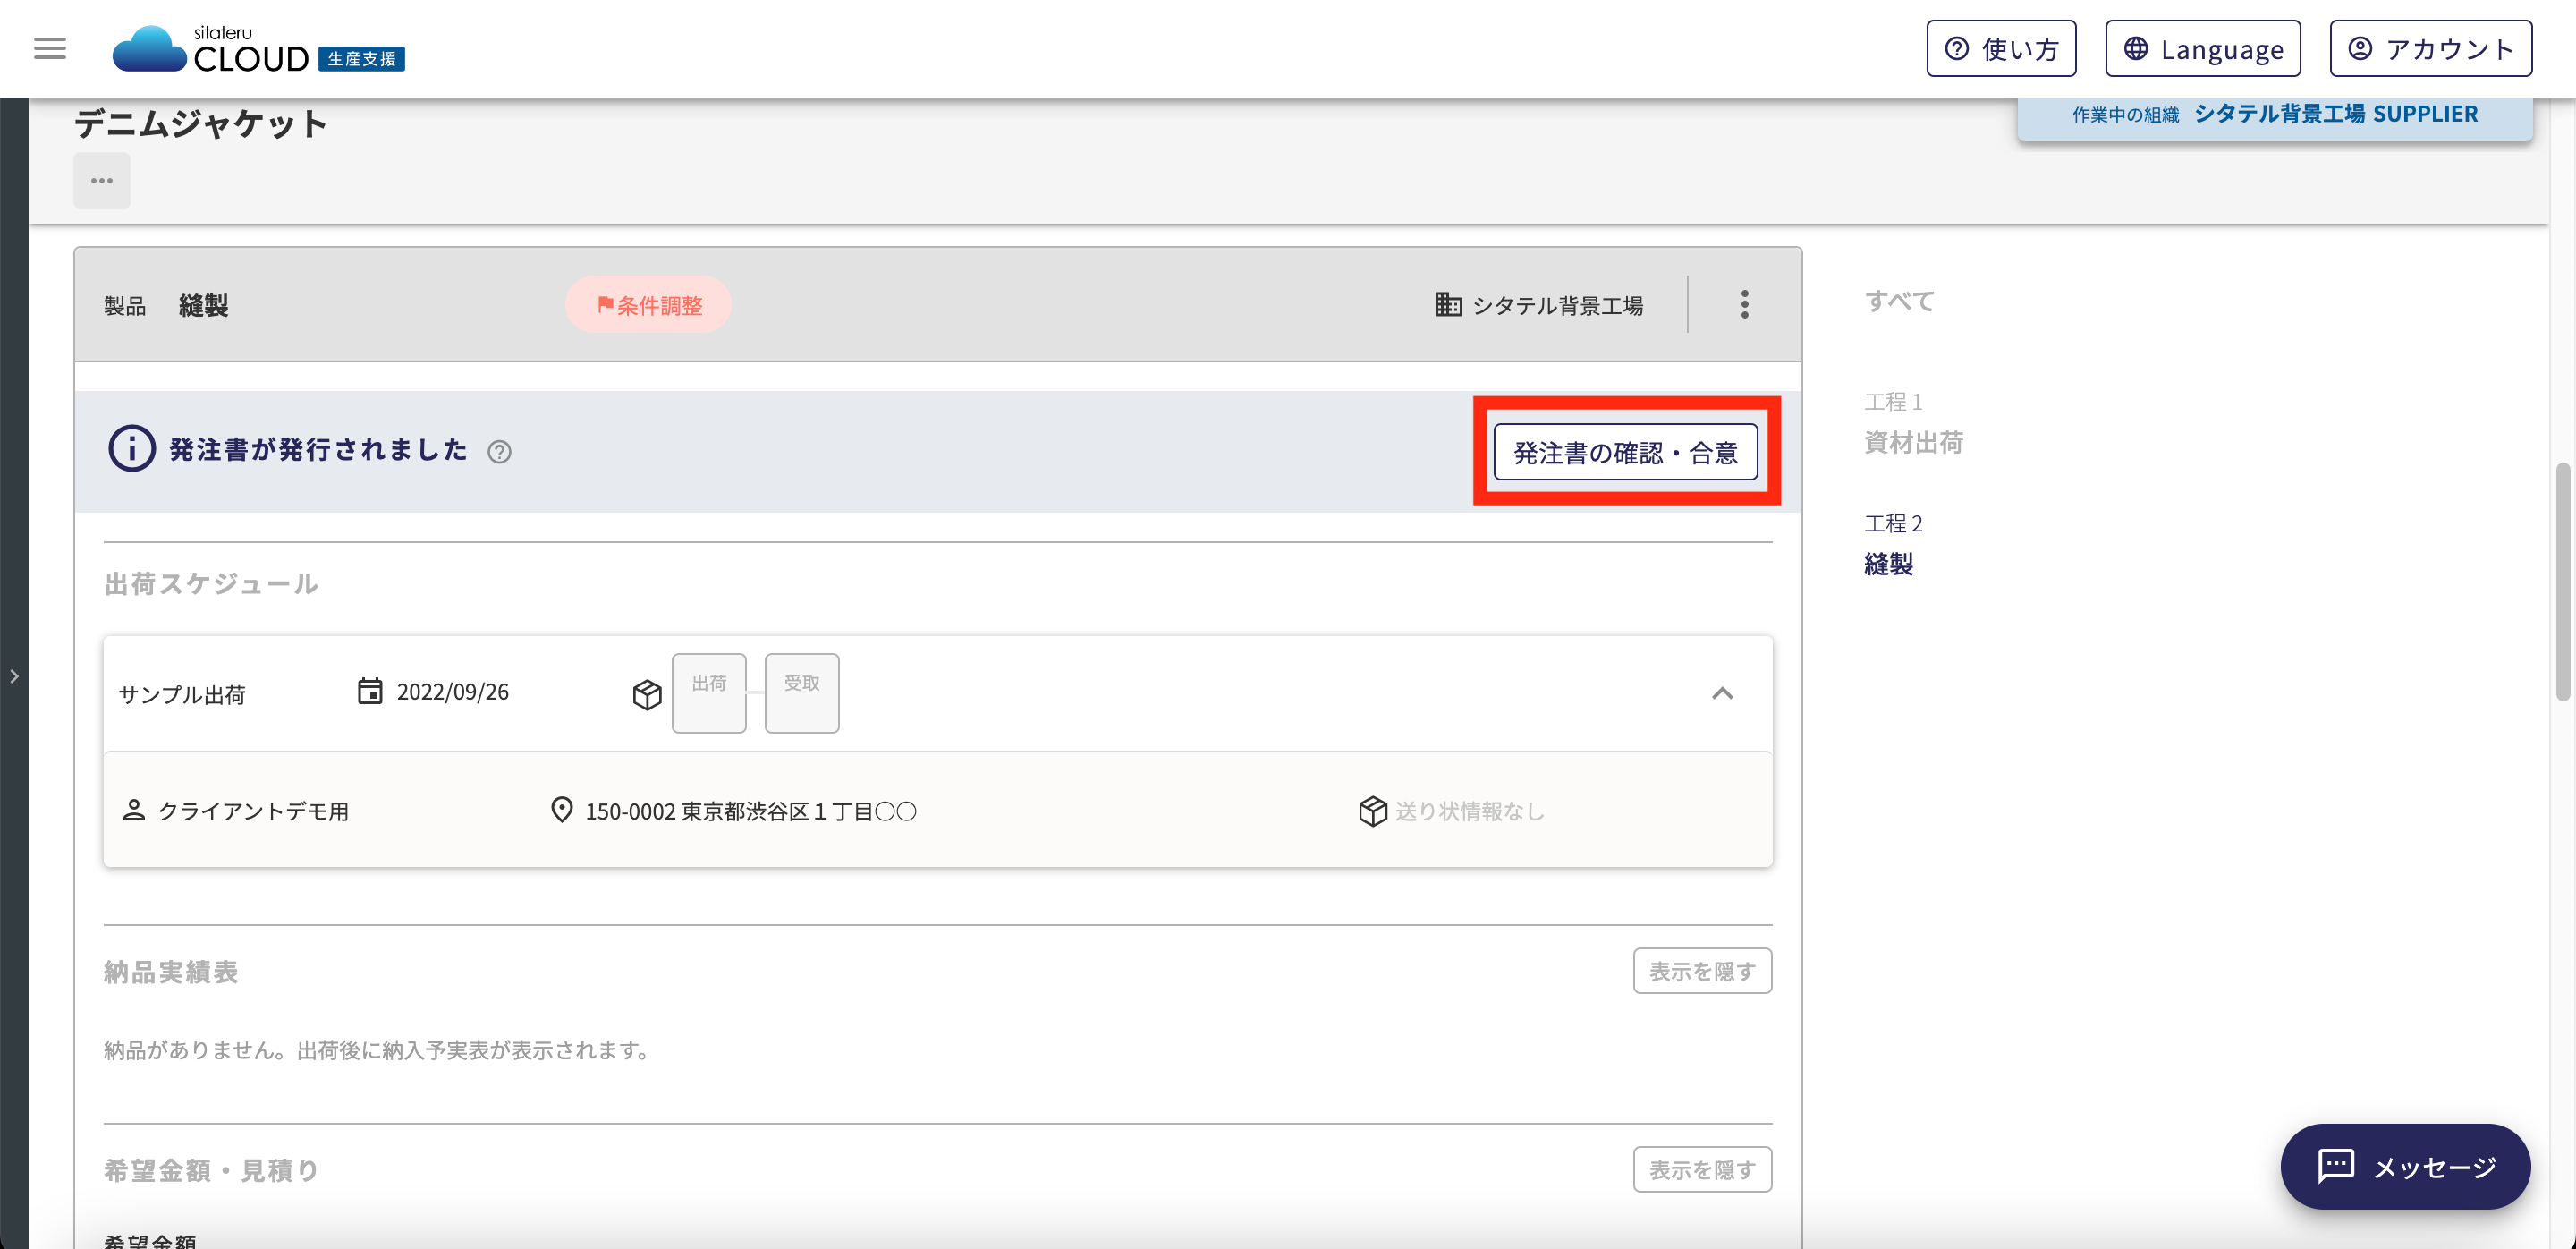Open the Language selector
Screen dimensions: 2576x1249
(x=2203, y=48)
